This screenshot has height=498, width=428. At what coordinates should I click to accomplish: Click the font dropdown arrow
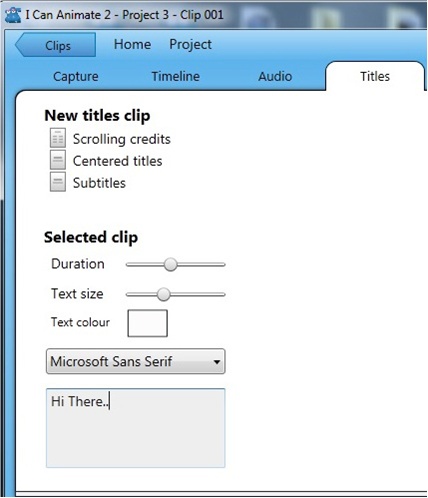point(217,362)
